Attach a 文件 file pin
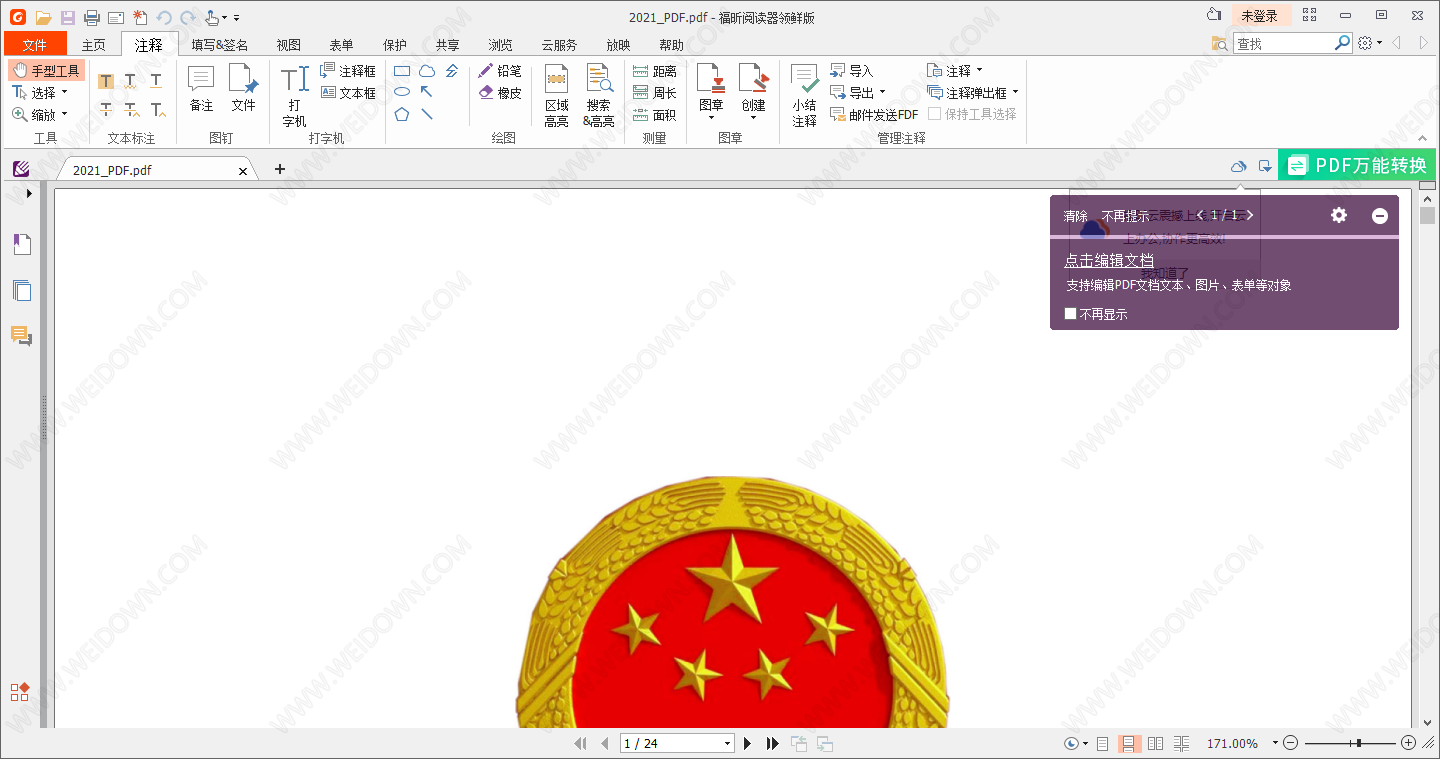Viewport: 1440px width, 759px height. (243, 89)
